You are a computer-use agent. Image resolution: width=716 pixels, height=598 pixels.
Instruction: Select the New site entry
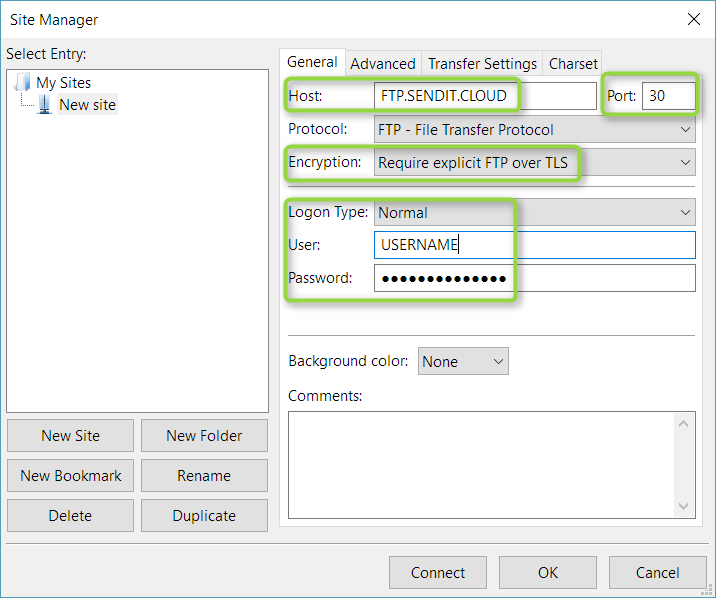coord(87,105)
